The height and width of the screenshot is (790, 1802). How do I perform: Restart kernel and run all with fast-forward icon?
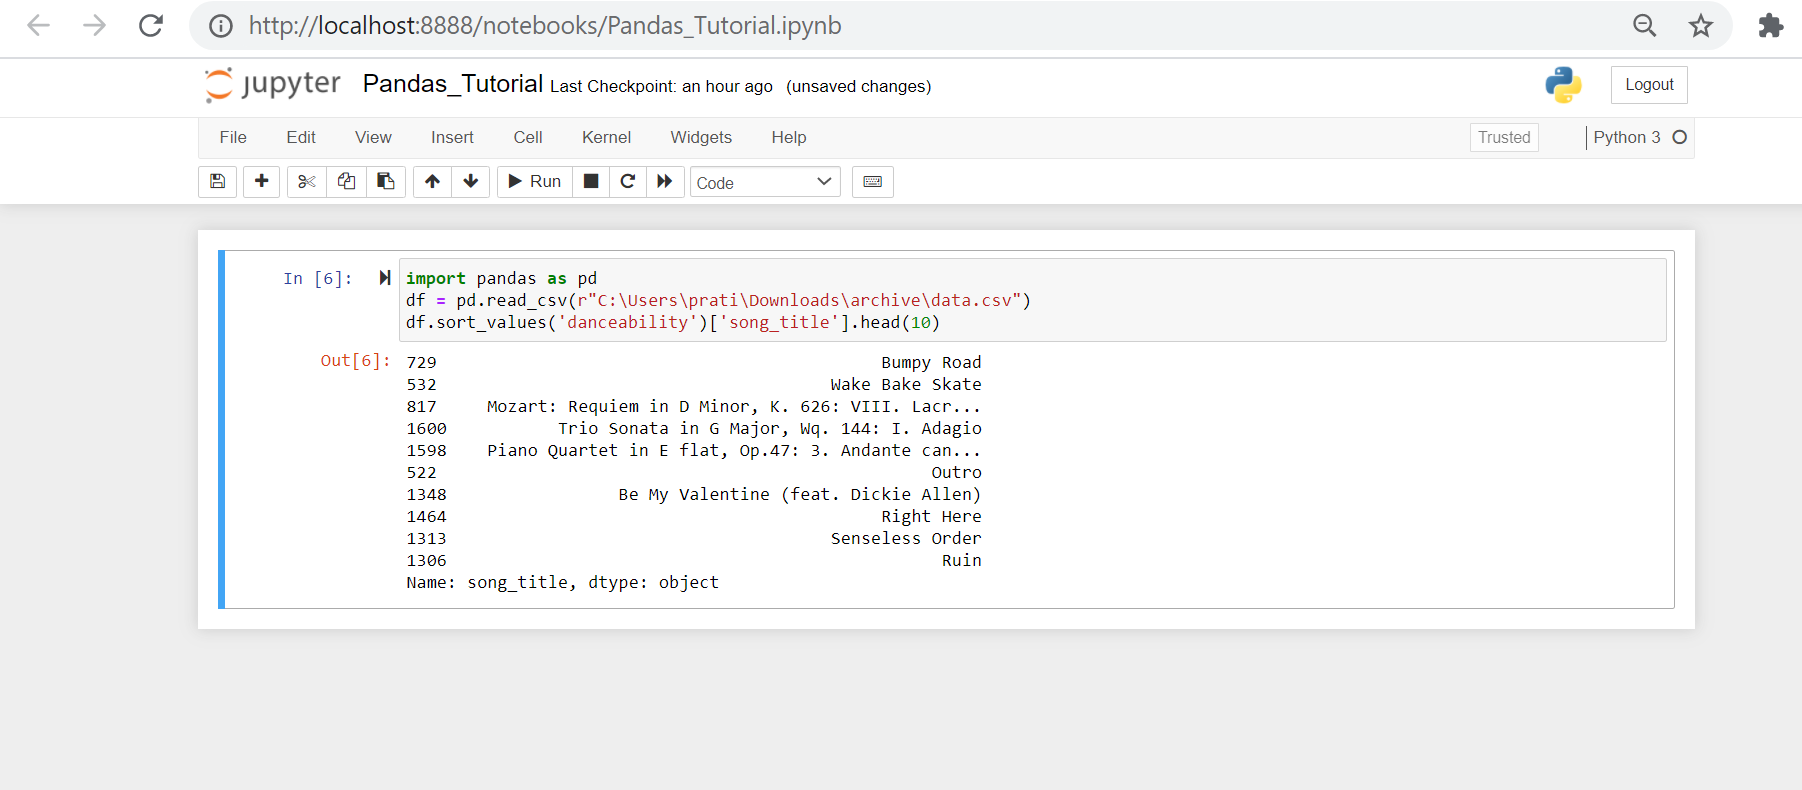click(x=664, y=181)
